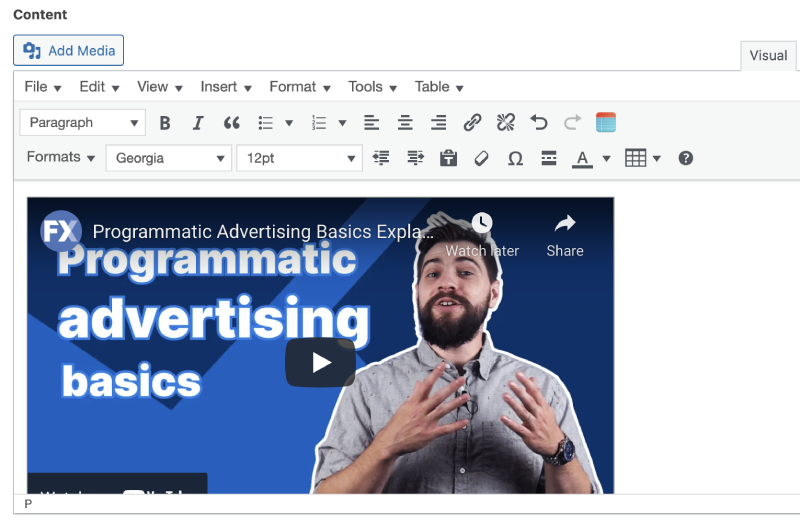Open the Table menu
The image size is (800, 522).
tap(439, 87)
